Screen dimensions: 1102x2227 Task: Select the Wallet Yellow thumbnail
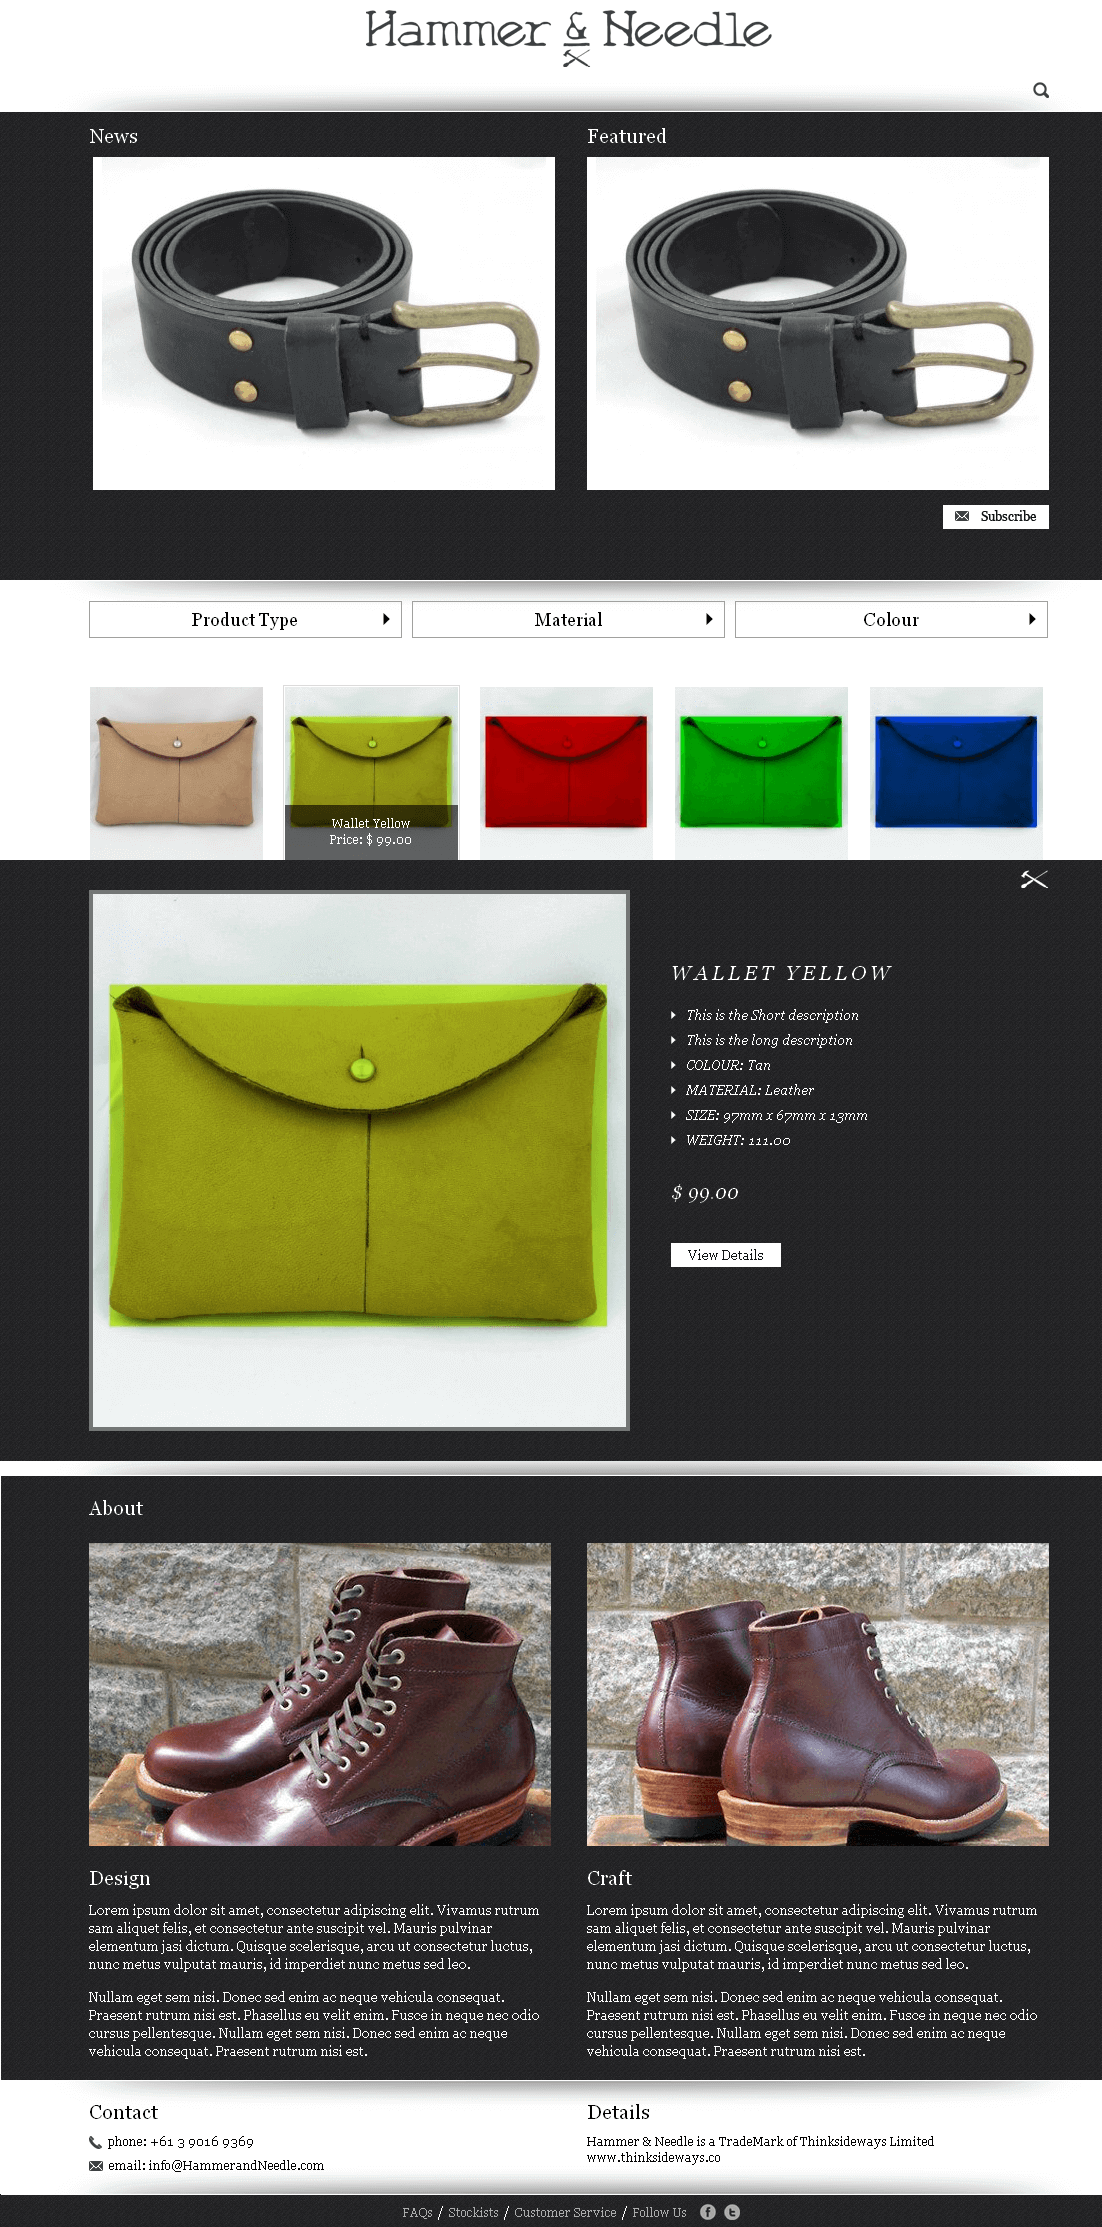click(371, 772)
